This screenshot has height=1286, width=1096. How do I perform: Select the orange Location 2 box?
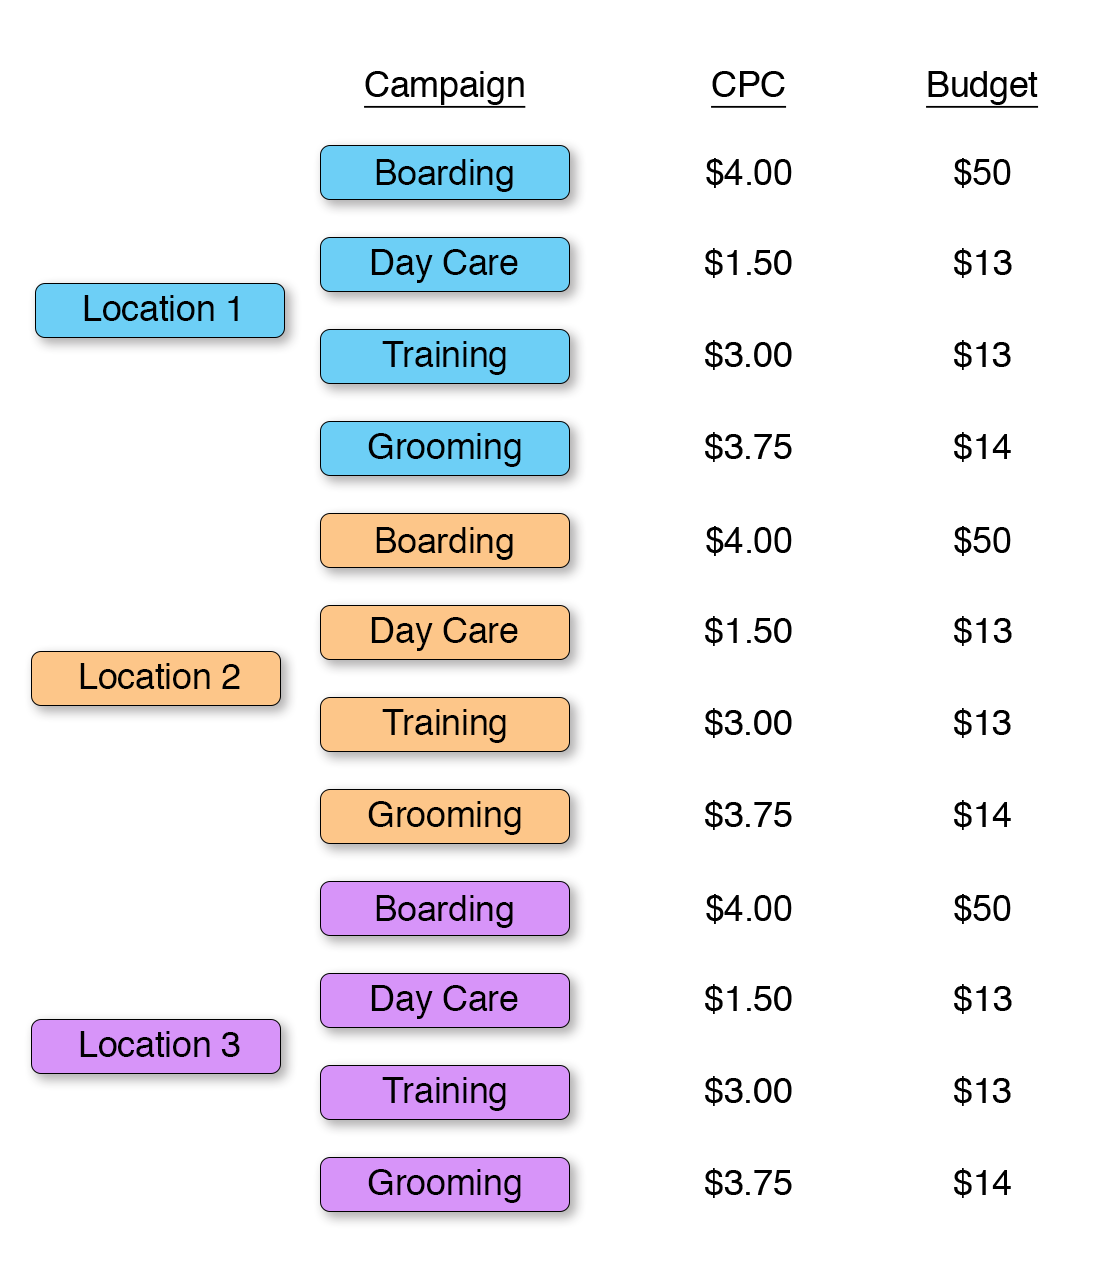point(156,678)
